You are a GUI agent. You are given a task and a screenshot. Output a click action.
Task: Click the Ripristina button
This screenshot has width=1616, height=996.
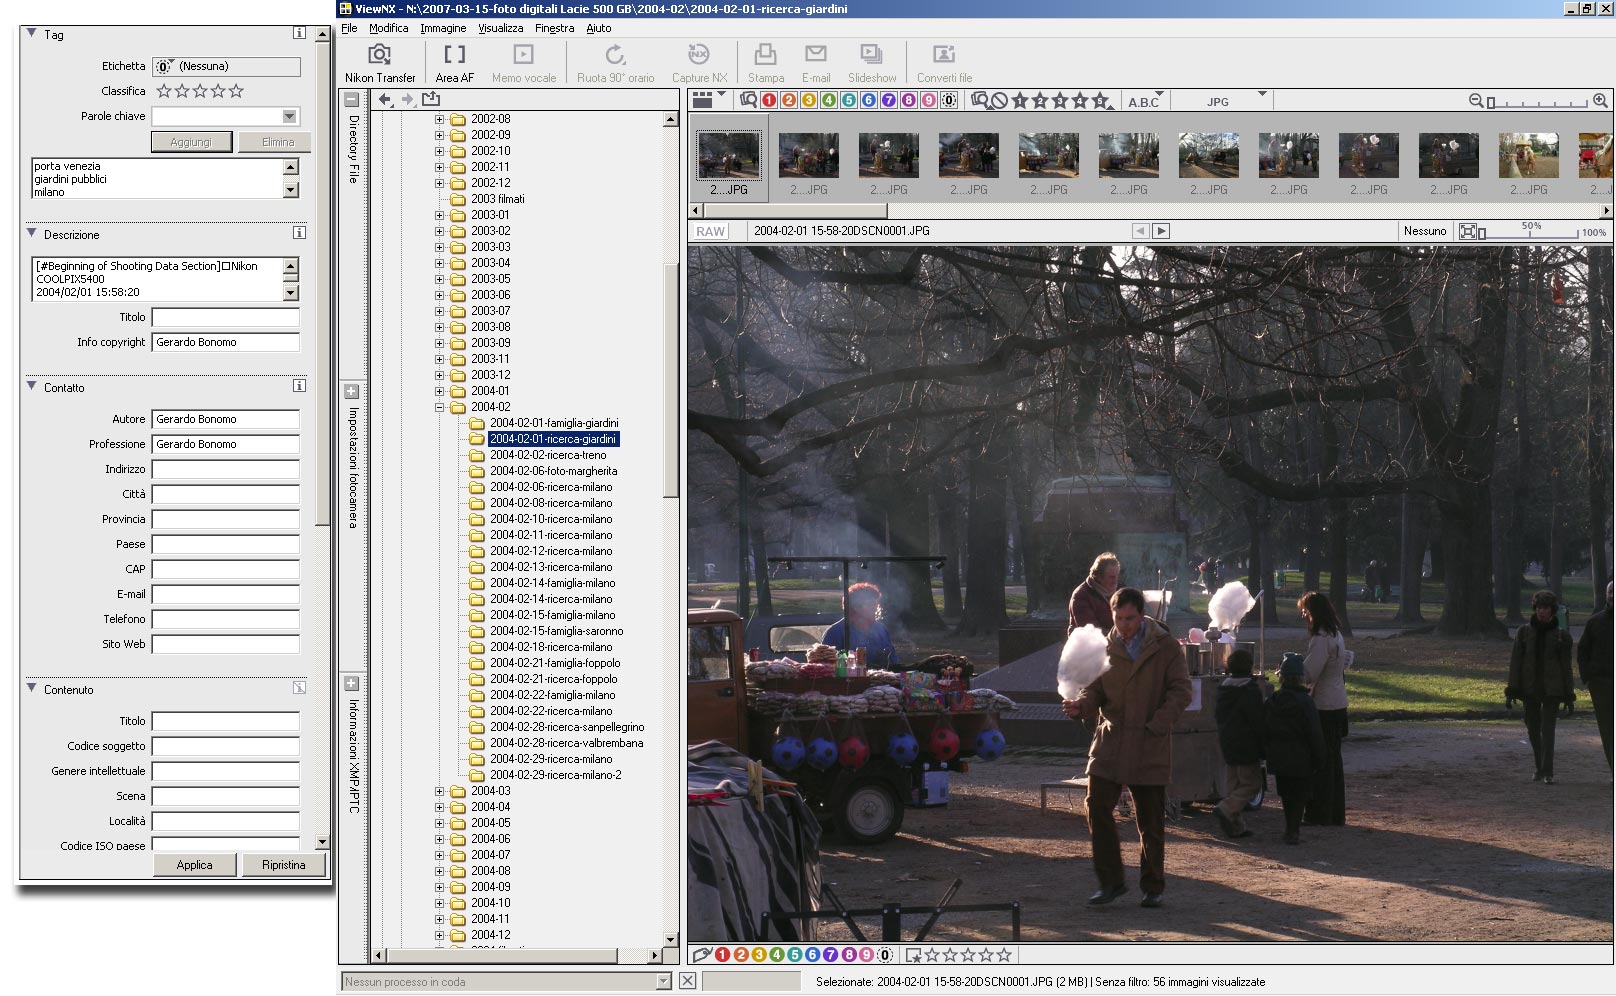(284, 865)
